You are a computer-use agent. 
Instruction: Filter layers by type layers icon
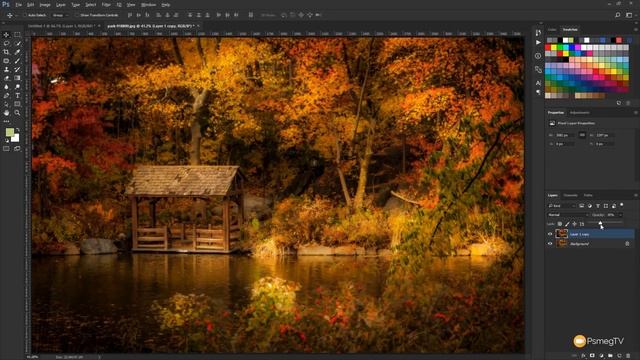click(x=598, y=206)
